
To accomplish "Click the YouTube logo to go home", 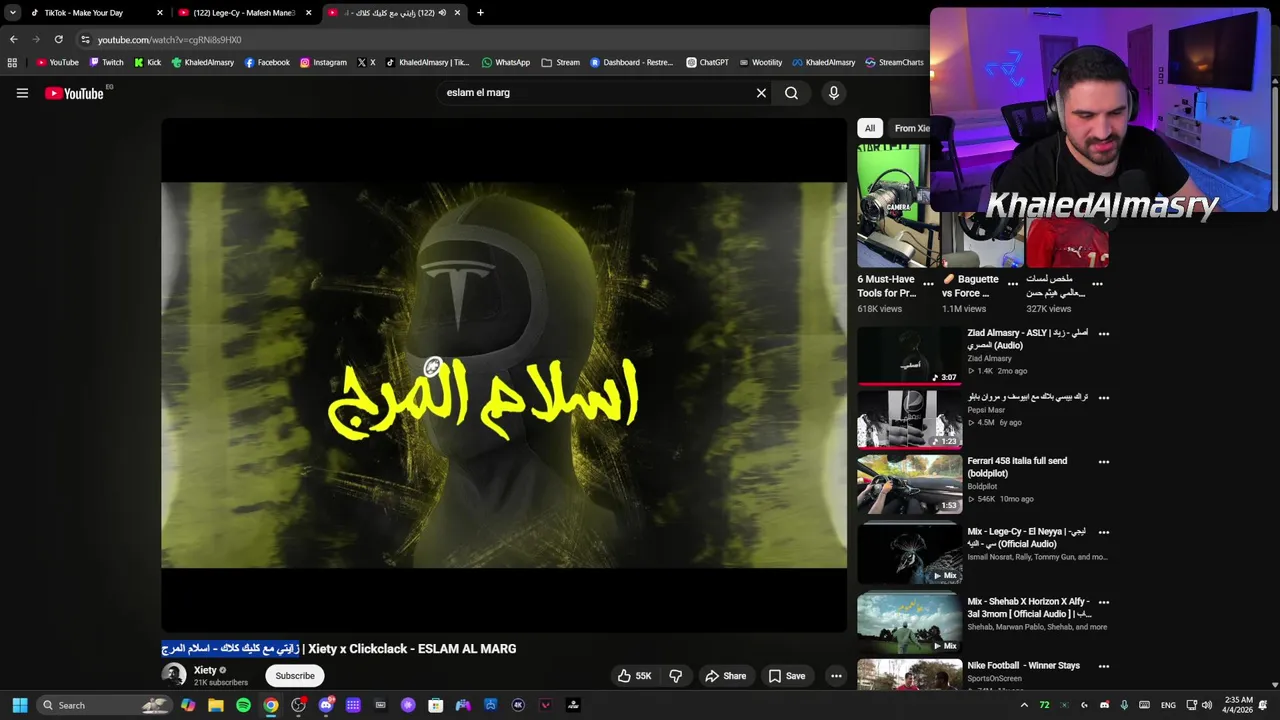I will pos(74,93).
